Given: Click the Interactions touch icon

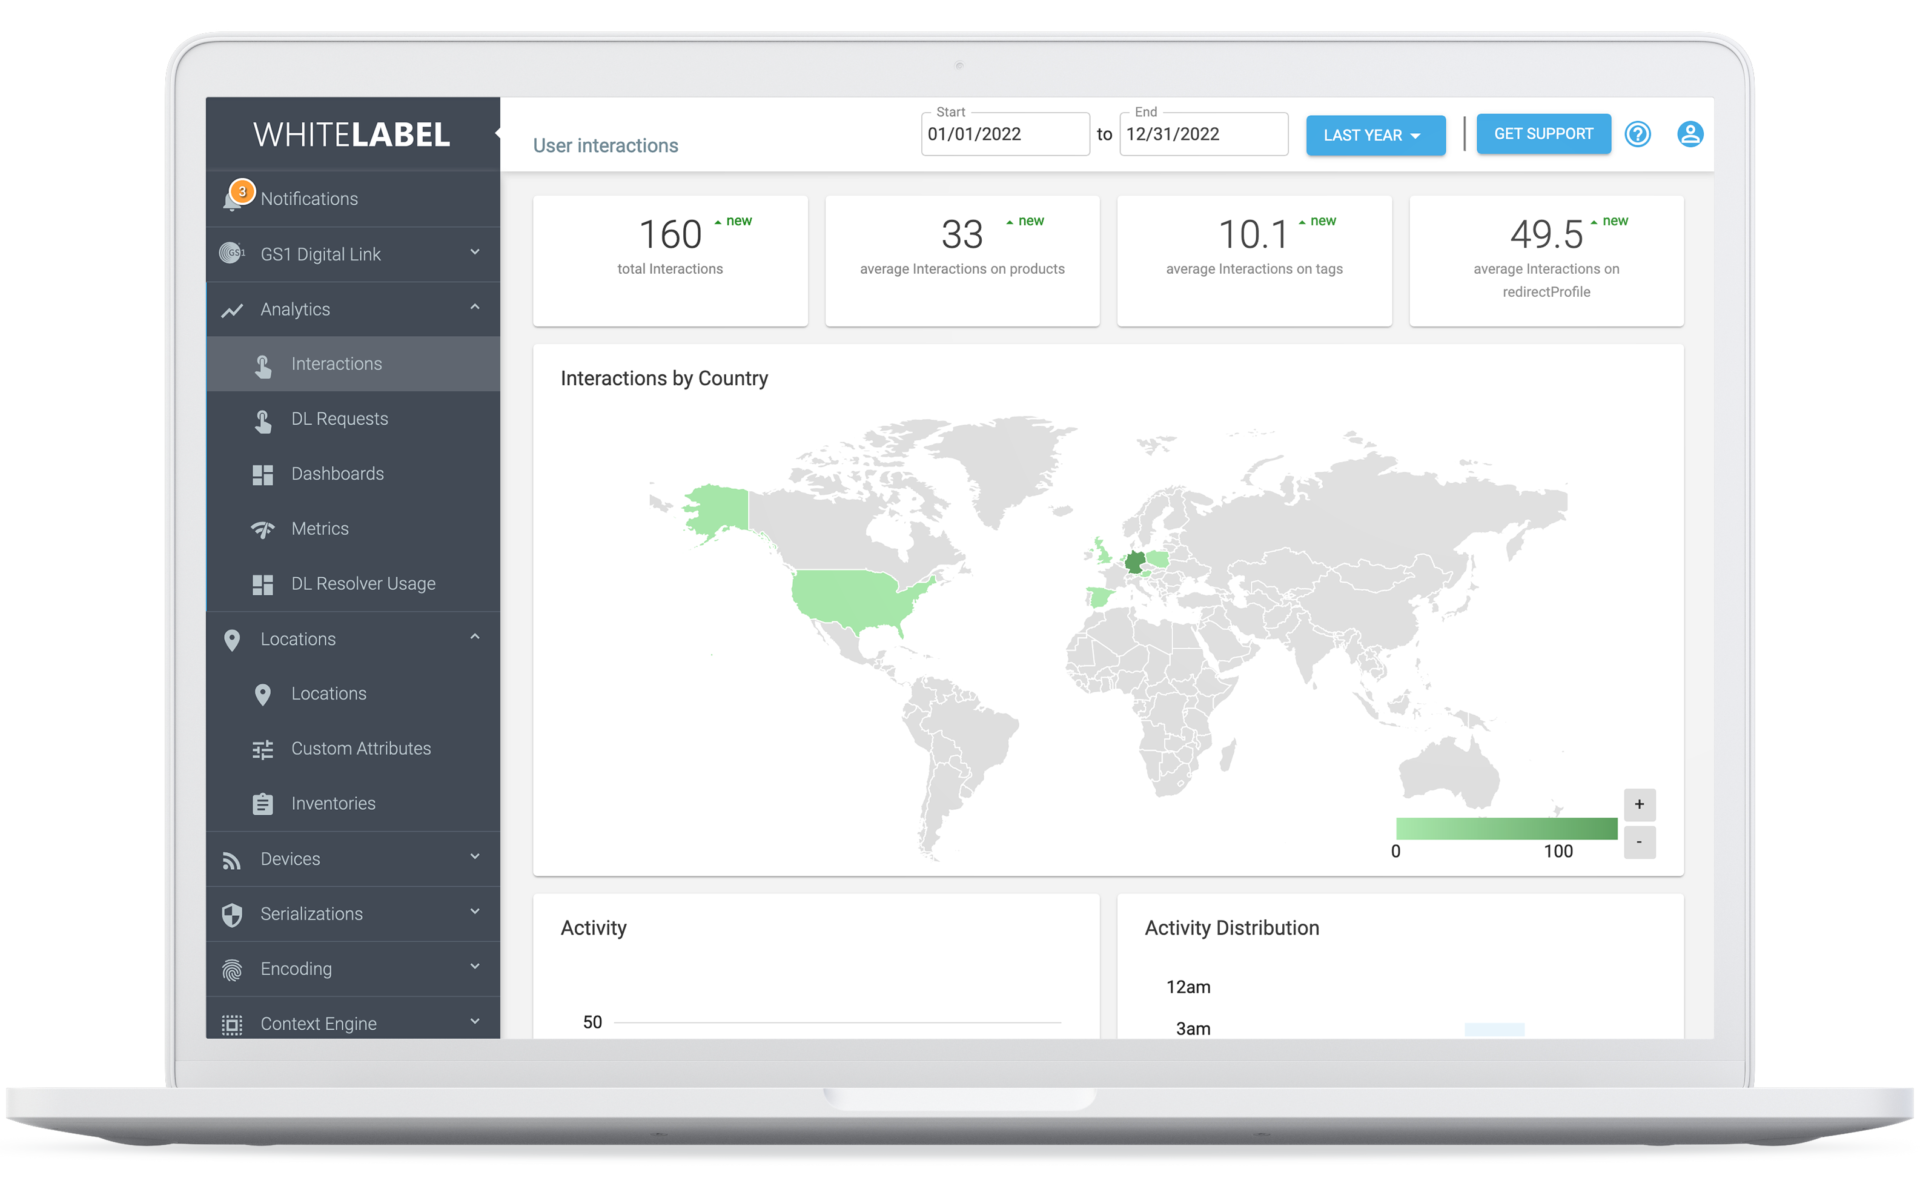Looking at the screenshot, I should click(x=263, y=365).
